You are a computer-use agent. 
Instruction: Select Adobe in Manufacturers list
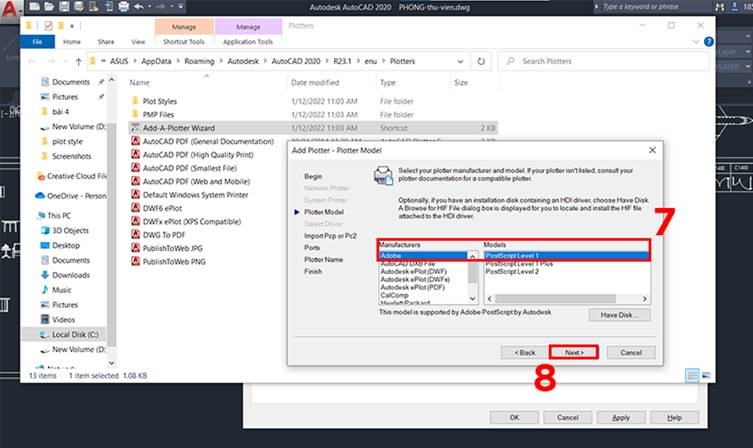[423, 255]
